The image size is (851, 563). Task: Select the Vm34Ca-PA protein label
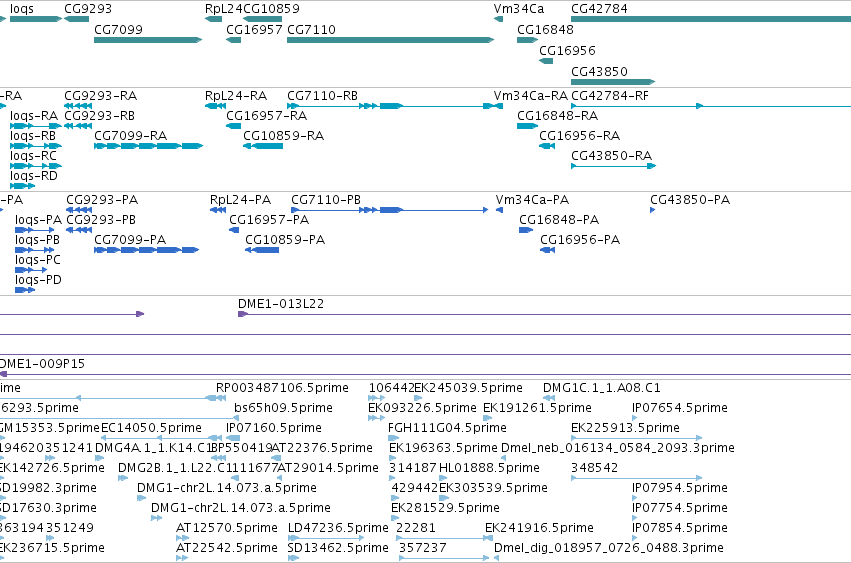(x=532, y=200)
